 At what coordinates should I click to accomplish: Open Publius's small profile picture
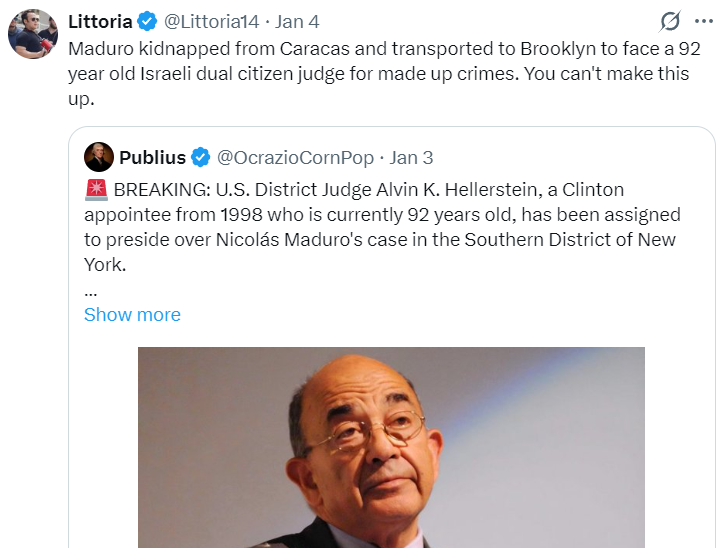[99, 157]
